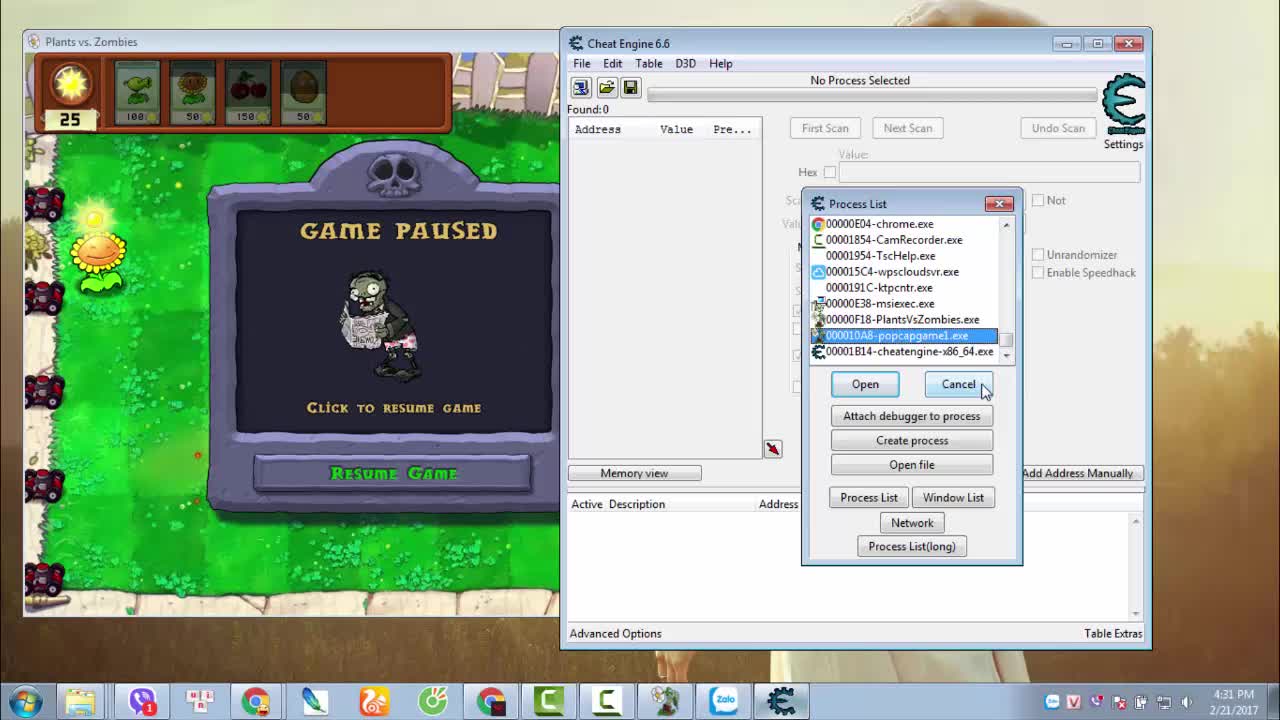Click the Value input field
Image resolution: width=1280 pixels, height=720 pixels.
pos(989,172)
